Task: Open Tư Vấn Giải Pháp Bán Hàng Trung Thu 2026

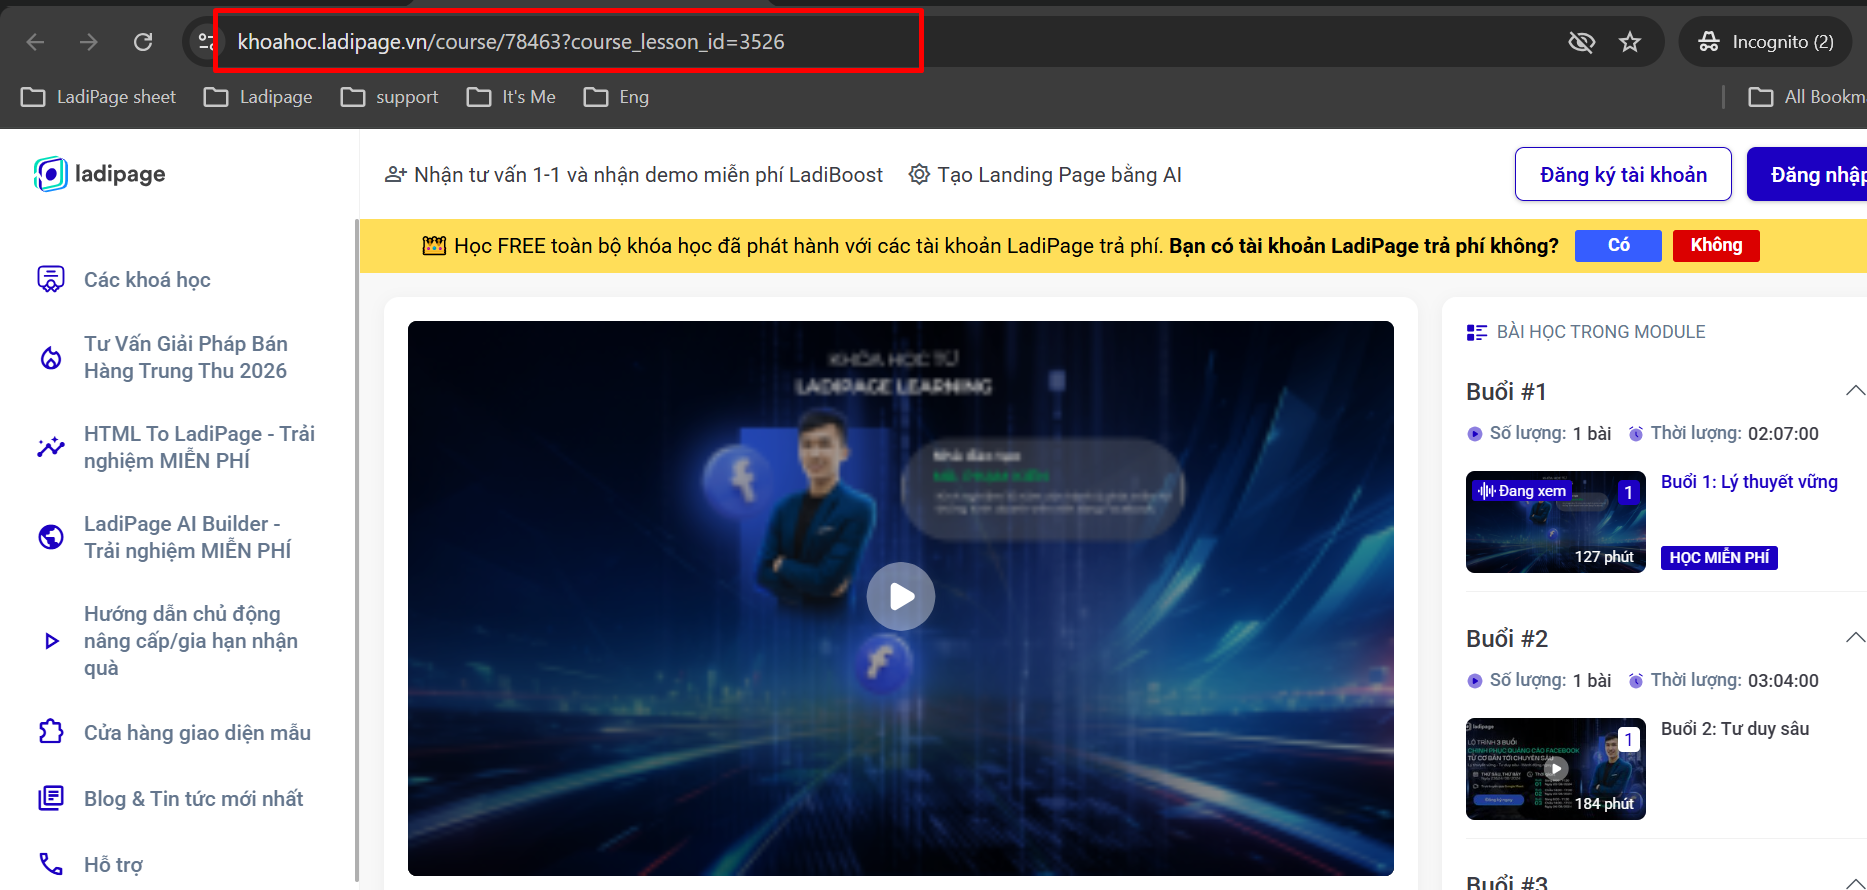Action: [185, 357]
